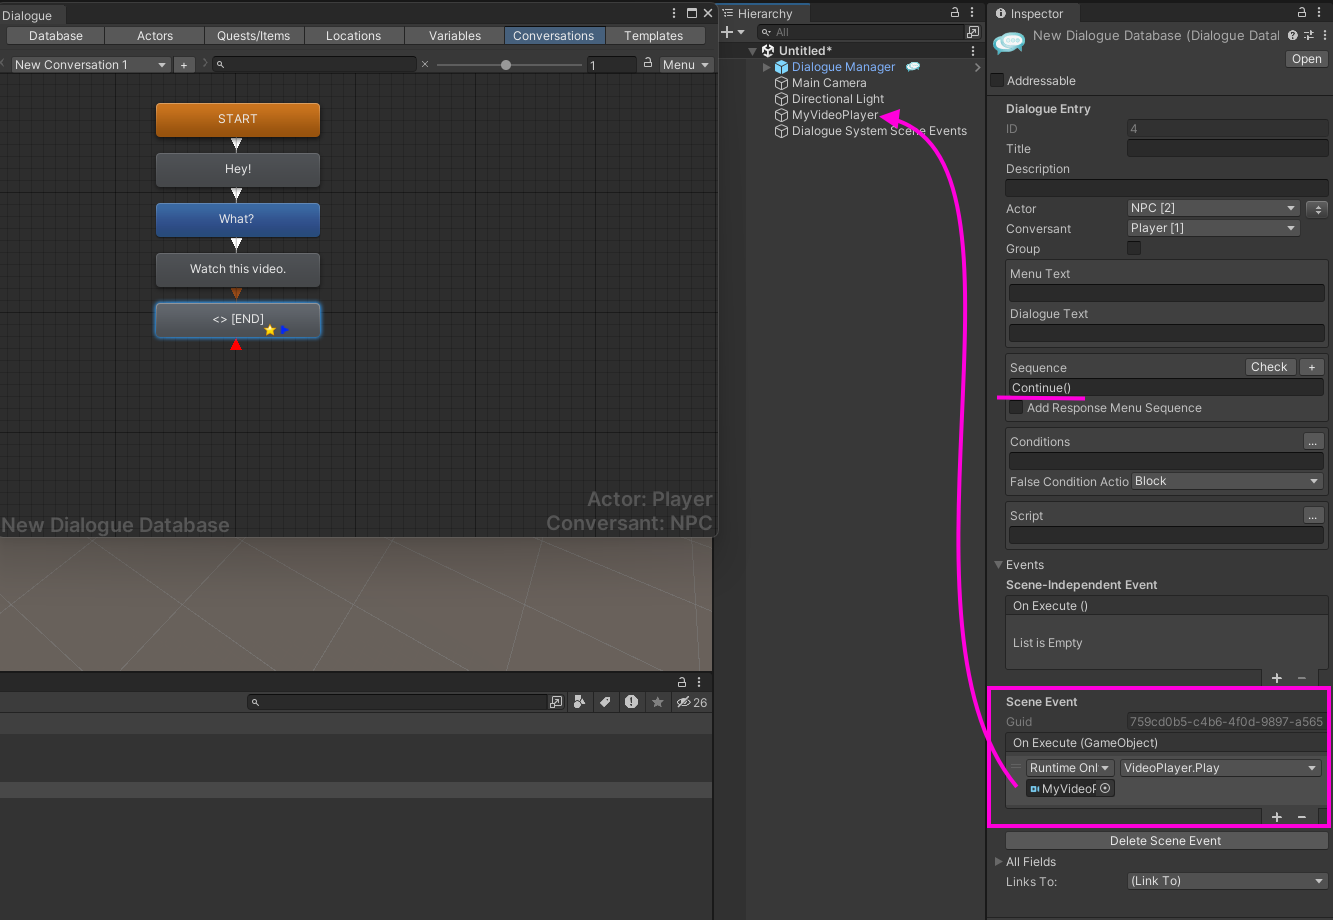Enable Add Response Menu Sequence checkbox
Viewport: 1333px width, 920px height.
pyautogui.click(x=1016, y=407)
